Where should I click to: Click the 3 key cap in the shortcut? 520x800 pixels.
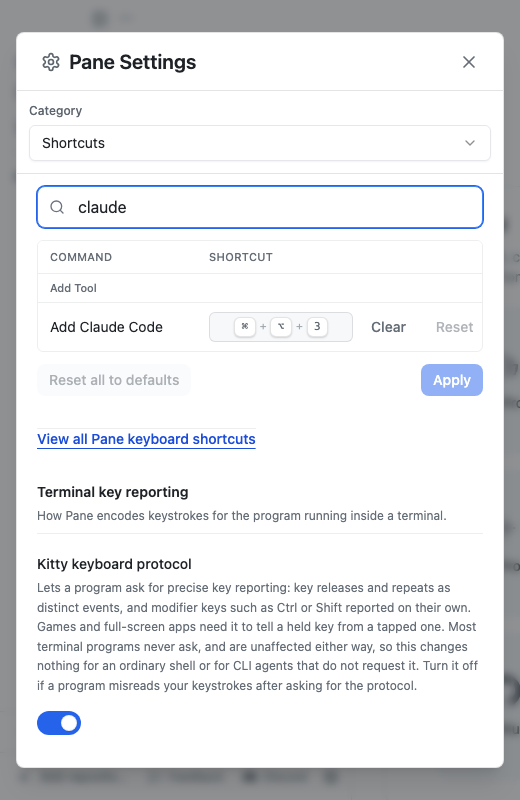[x=317, y=327]
